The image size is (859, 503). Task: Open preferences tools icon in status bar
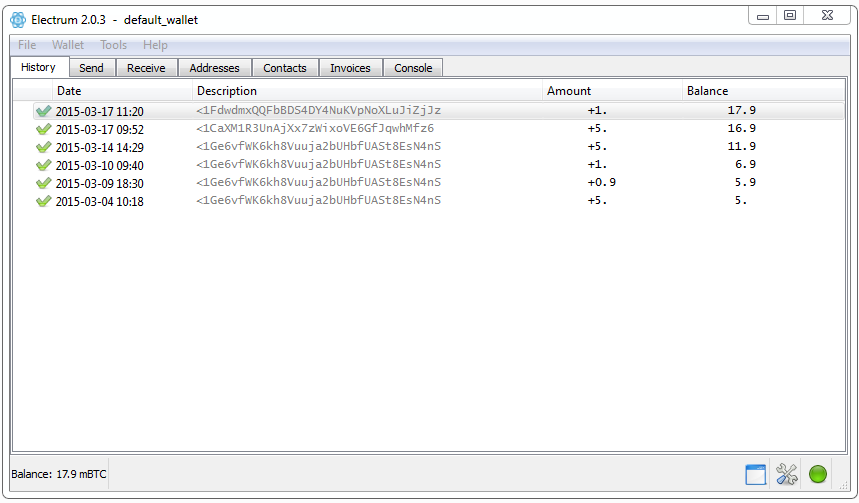tap(787, 475)
